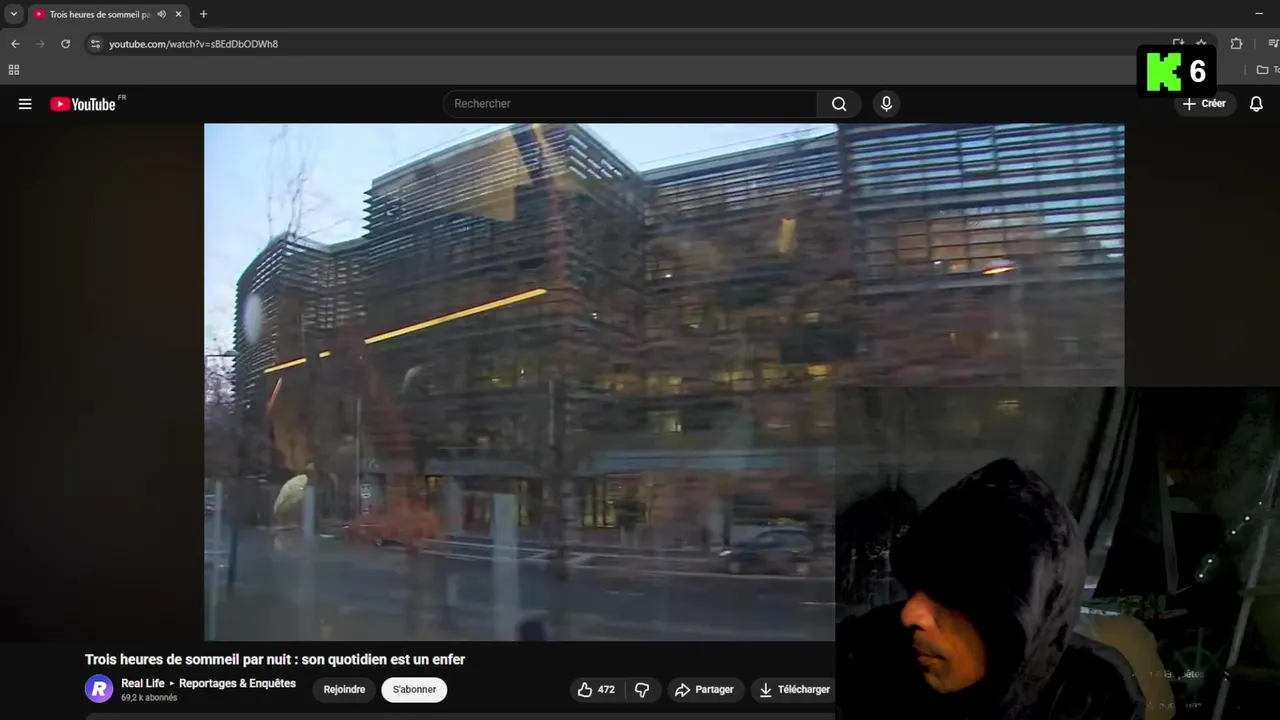
Task: Click the browser forward arrow
Action: tap(40, 44)
